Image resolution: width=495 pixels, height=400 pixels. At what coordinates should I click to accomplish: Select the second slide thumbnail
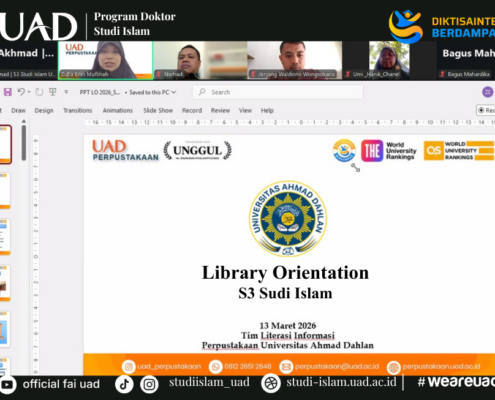tap(5, 190)
